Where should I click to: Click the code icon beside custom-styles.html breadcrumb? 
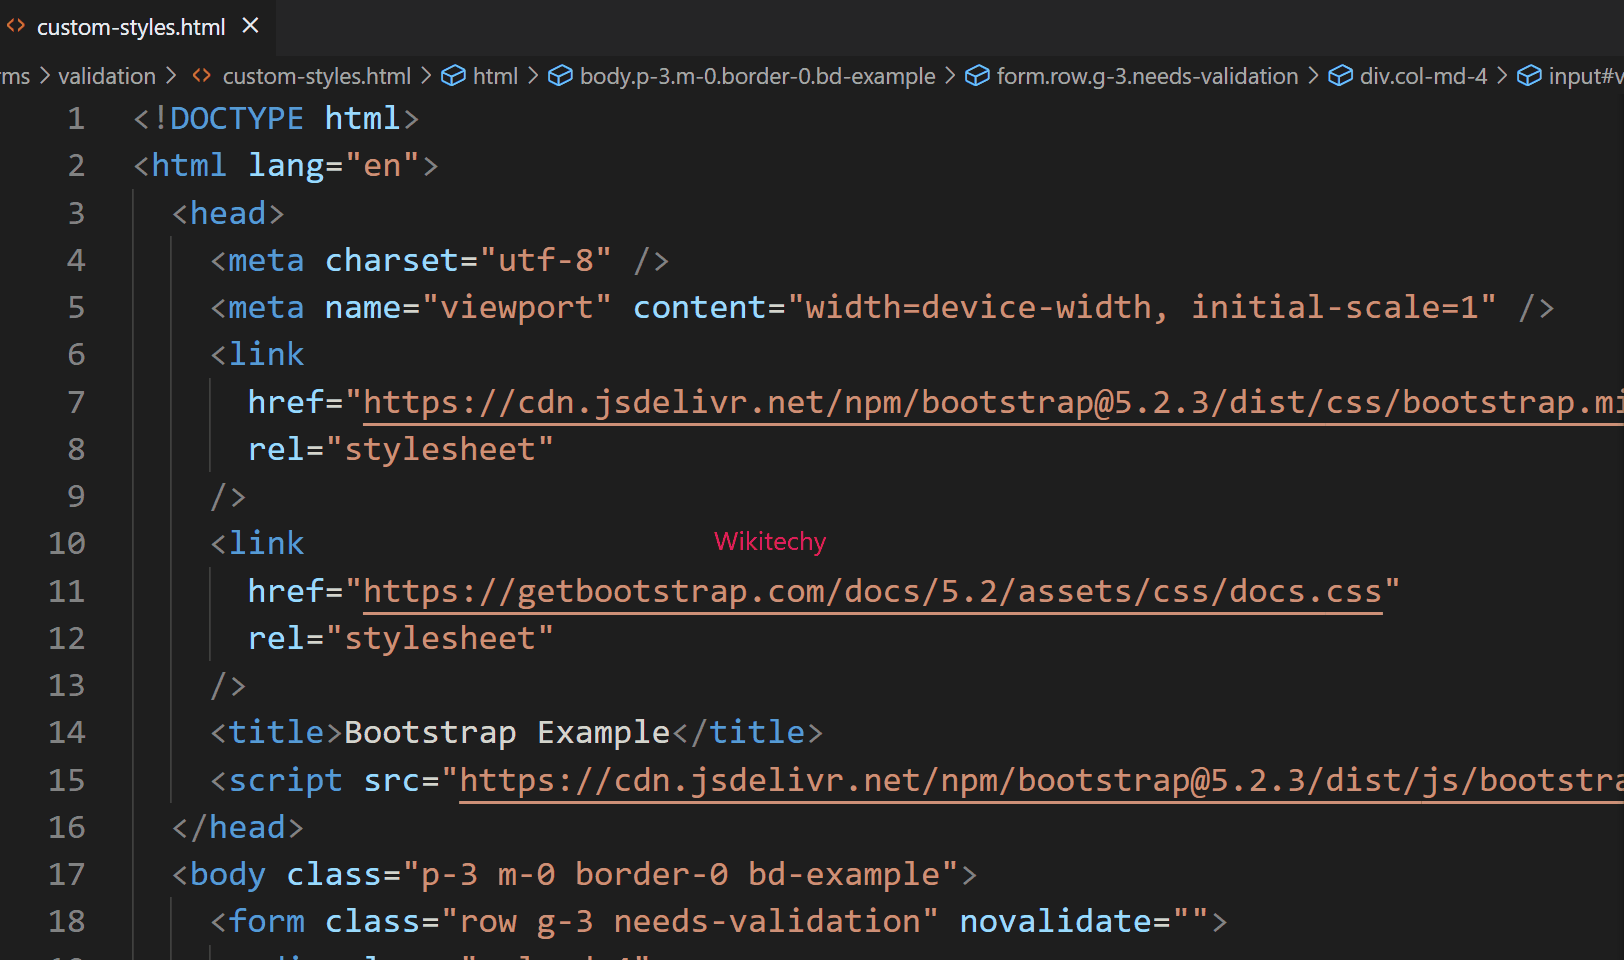point(201,75)
